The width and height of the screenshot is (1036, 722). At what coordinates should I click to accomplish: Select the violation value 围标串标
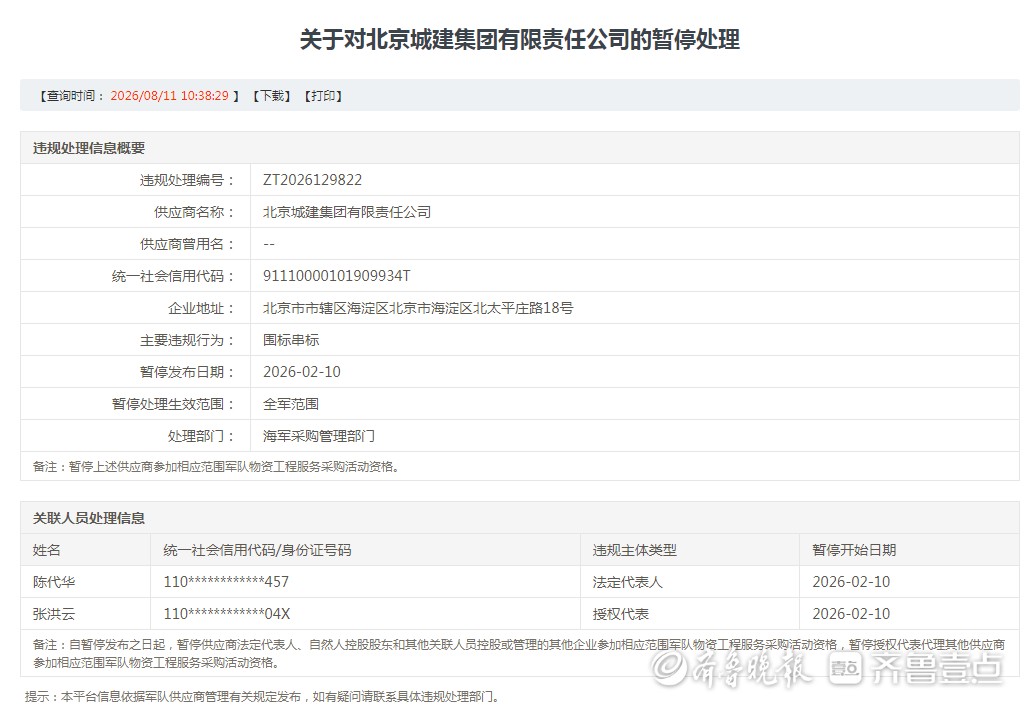291,340
